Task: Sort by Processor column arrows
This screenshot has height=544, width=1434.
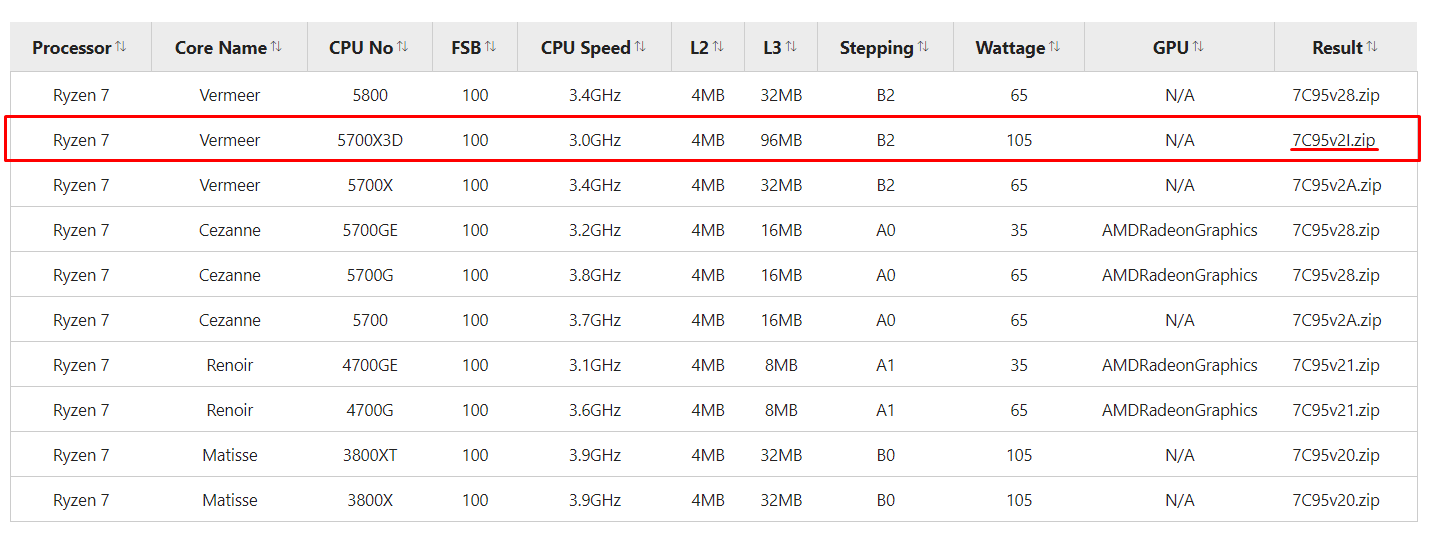Action: (121, 47)
